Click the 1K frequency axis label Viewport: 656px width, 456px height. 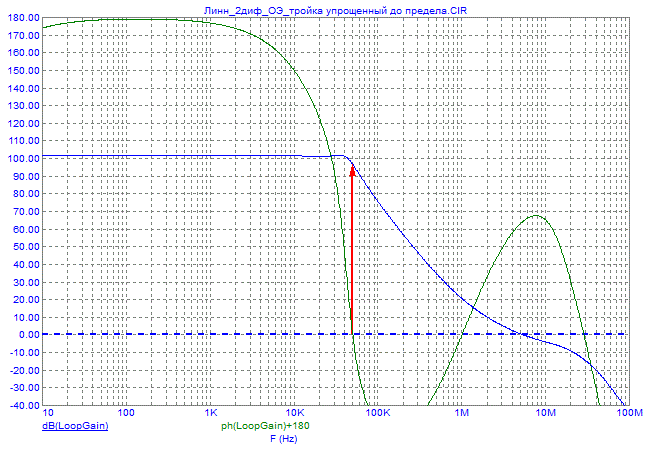click(211, 413)
